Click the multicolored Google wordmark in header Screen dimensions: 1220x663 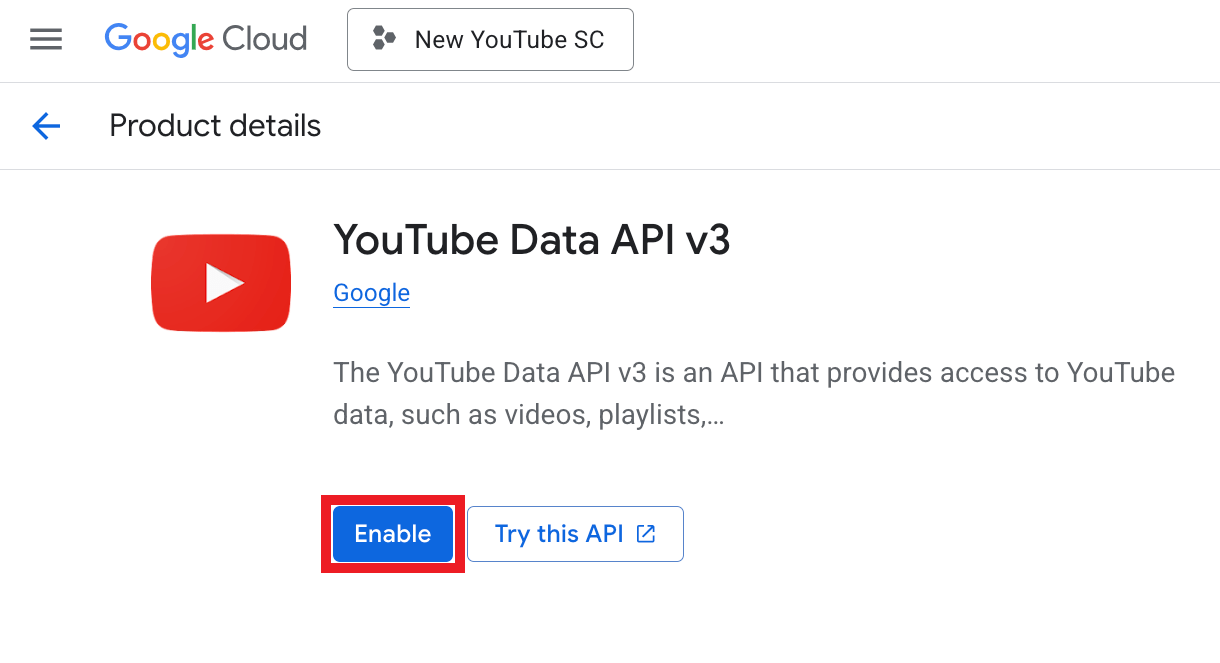point(159,39)
